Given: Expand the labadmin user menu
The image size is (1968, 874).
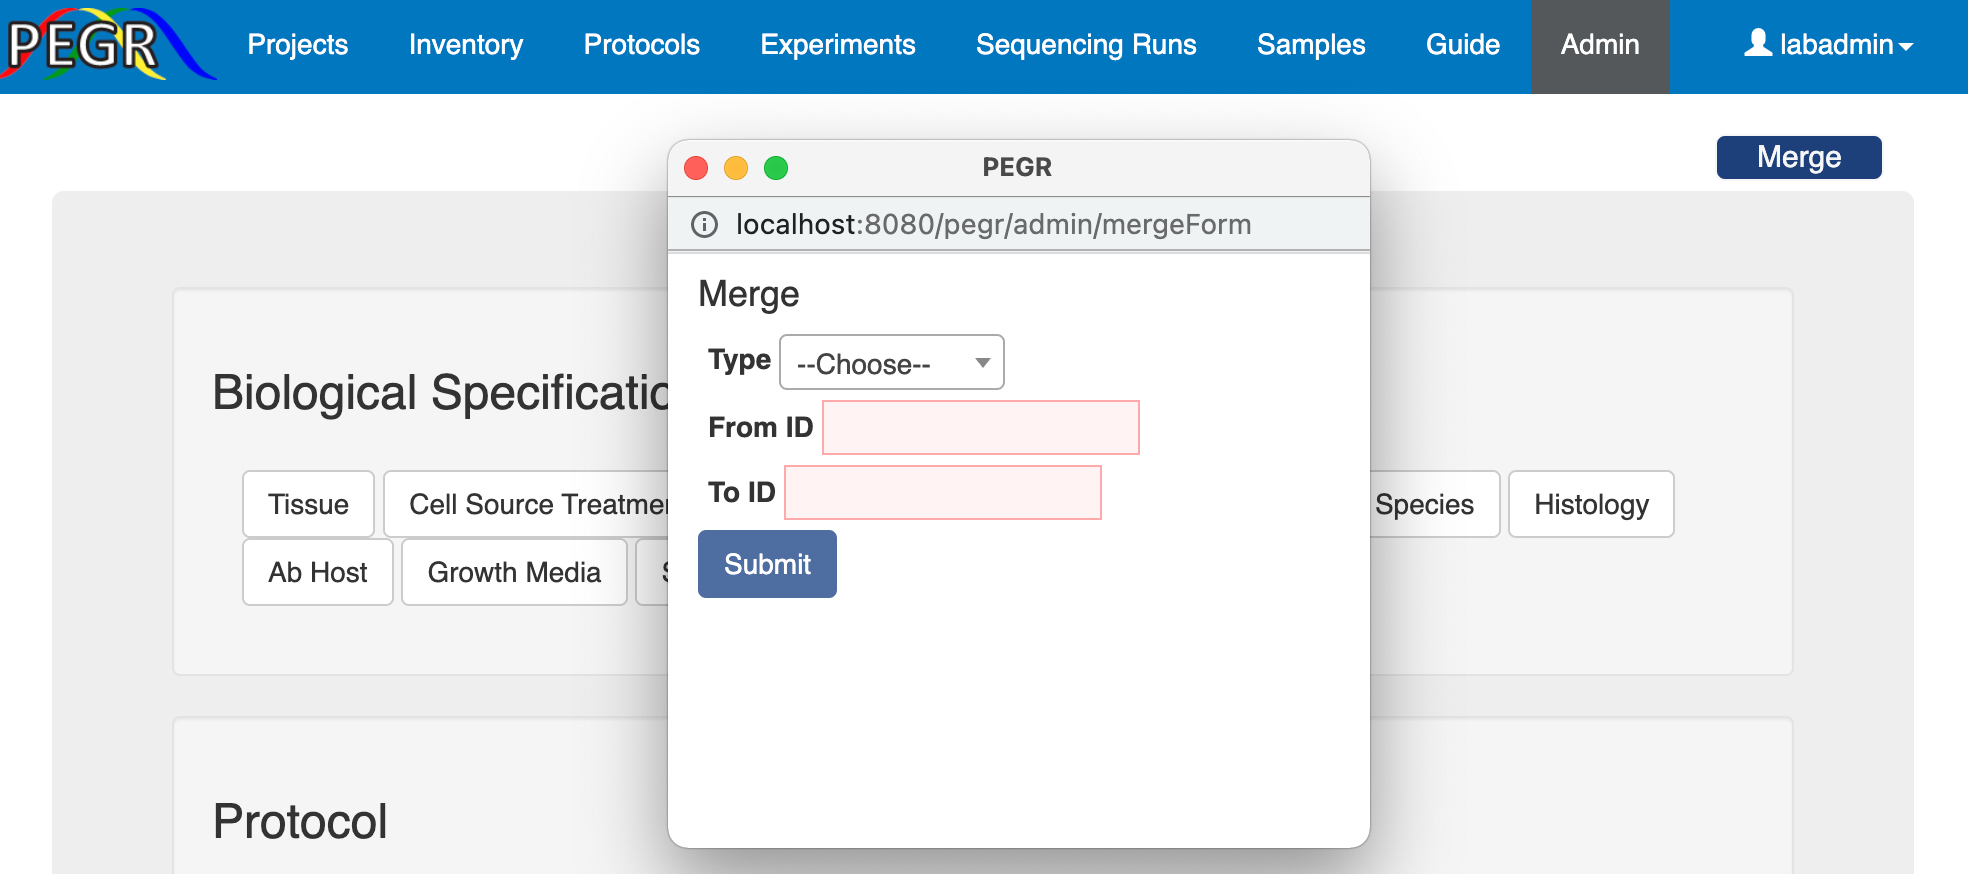Looking at the screenshot, I should 1829,45.
